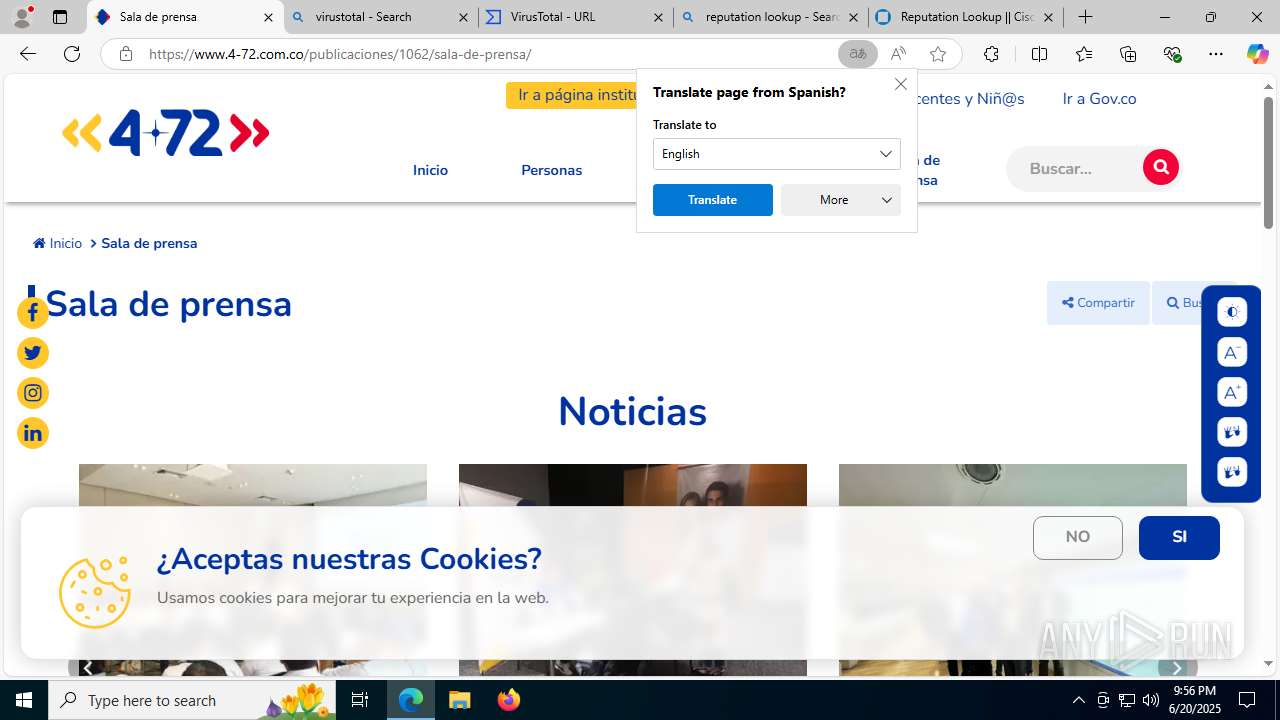Open Favorites list icon
1280x720 pixels.
click(1084, 54)
